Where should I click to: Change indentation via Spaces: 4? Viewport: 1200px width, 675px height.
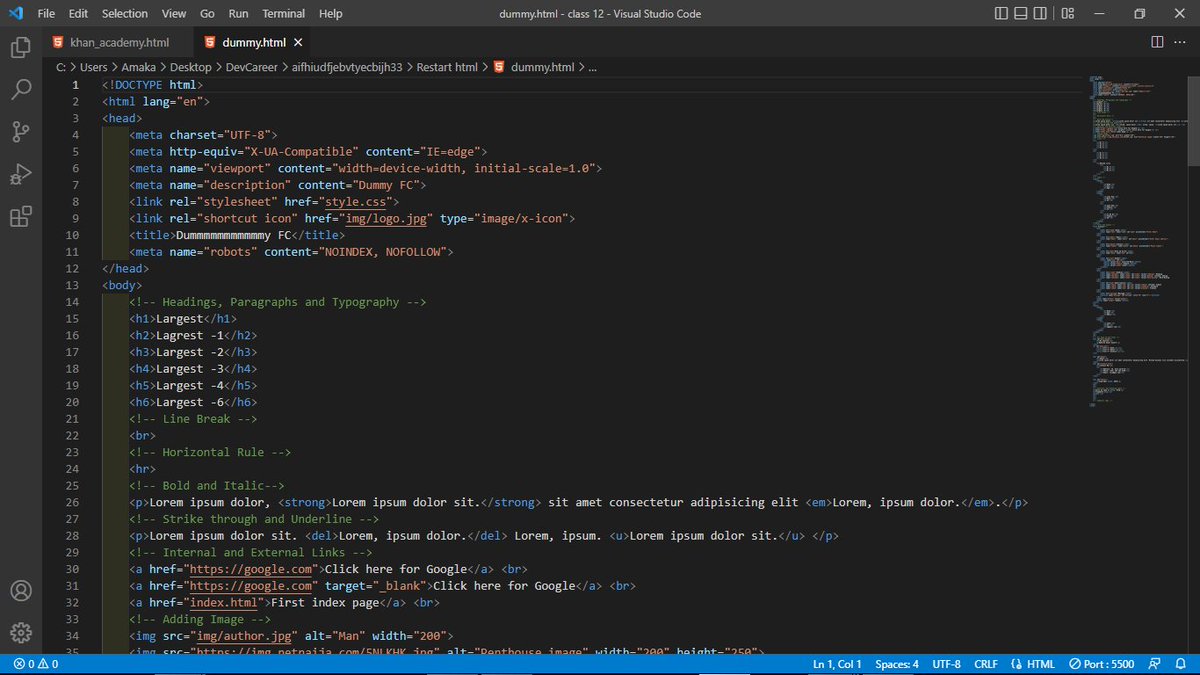pyautogui.click(x=897, y=664)
